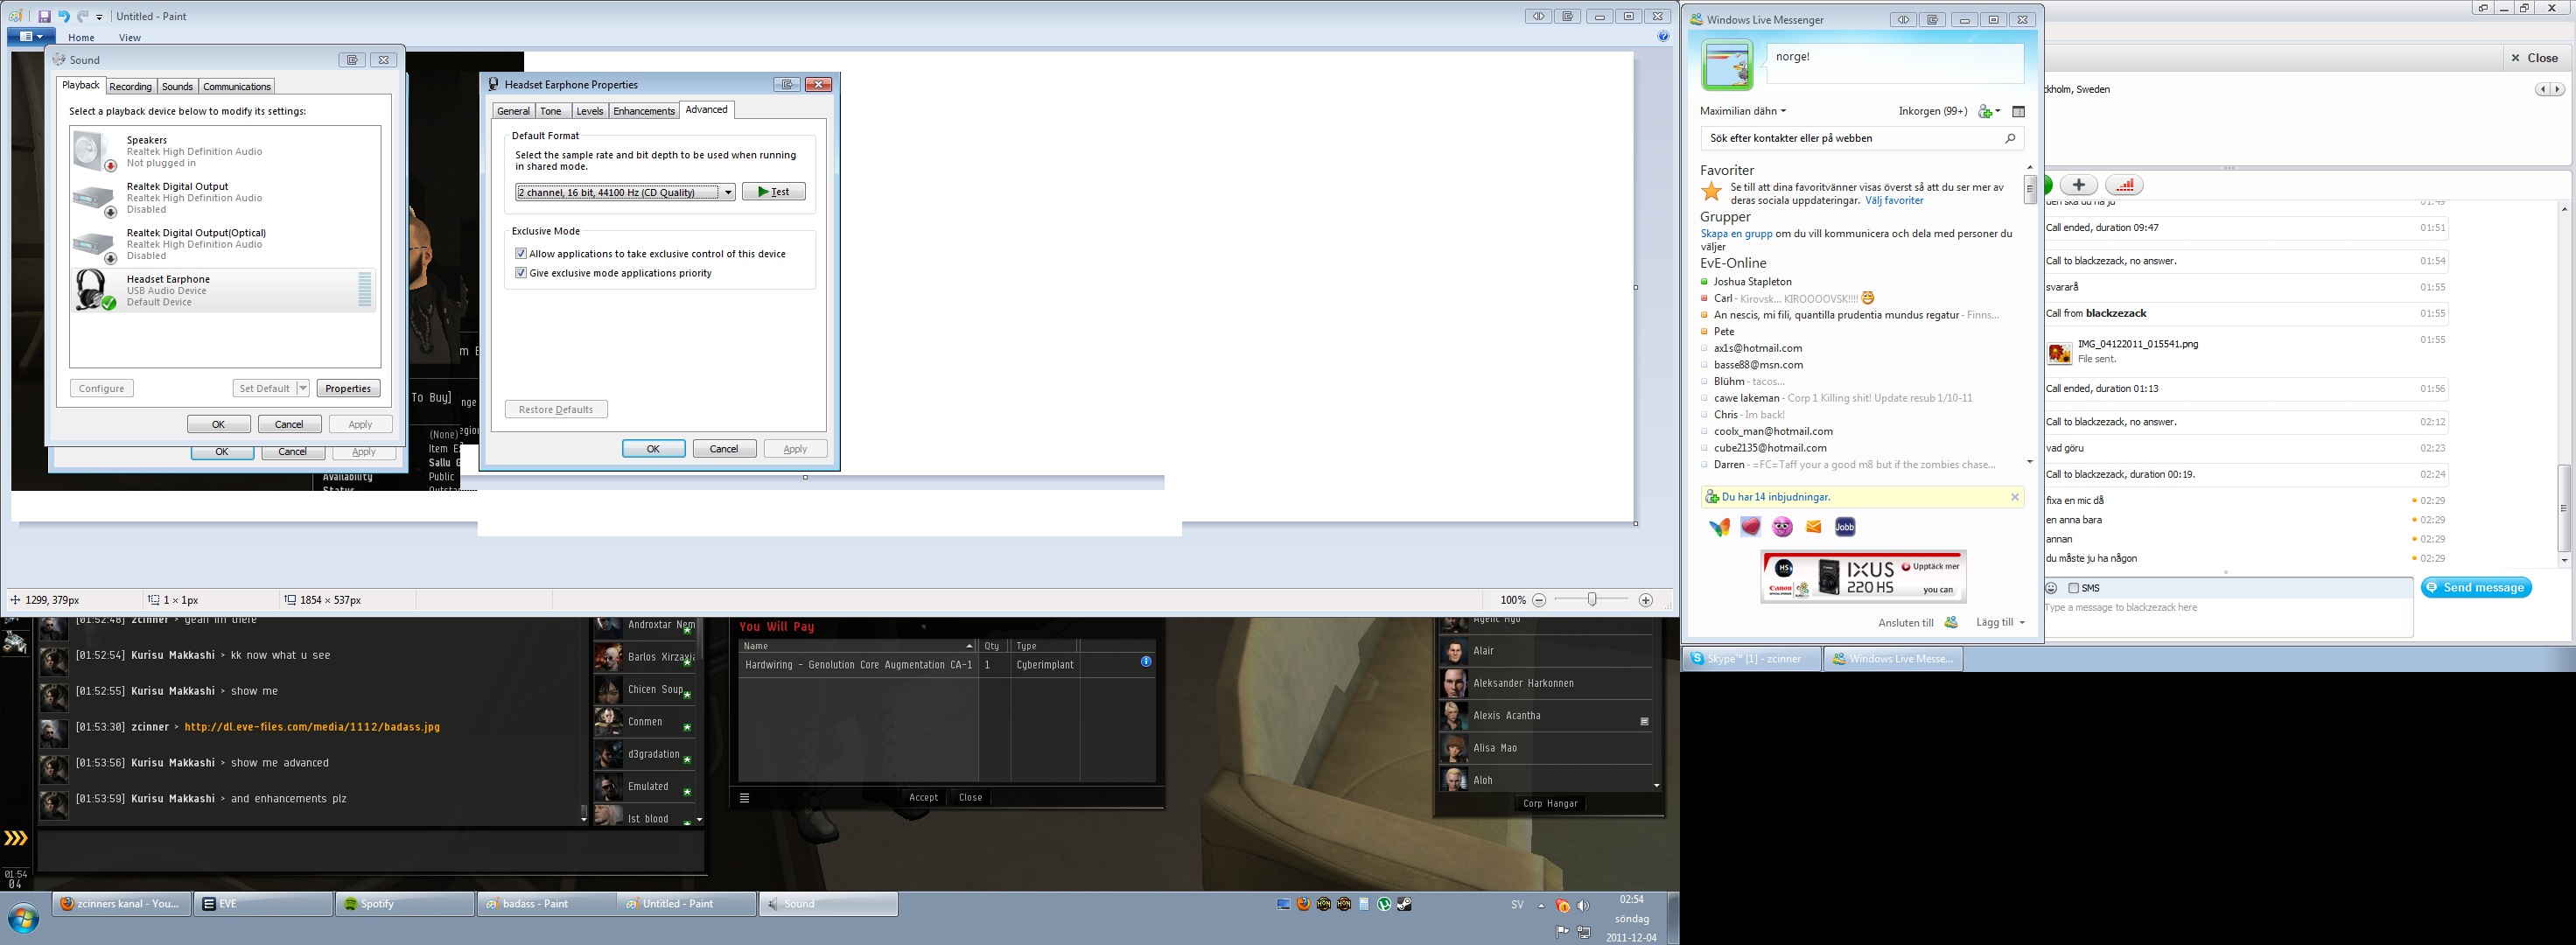Switch to the Enhancements tab

pyautogui.click(x=643, y=111)
